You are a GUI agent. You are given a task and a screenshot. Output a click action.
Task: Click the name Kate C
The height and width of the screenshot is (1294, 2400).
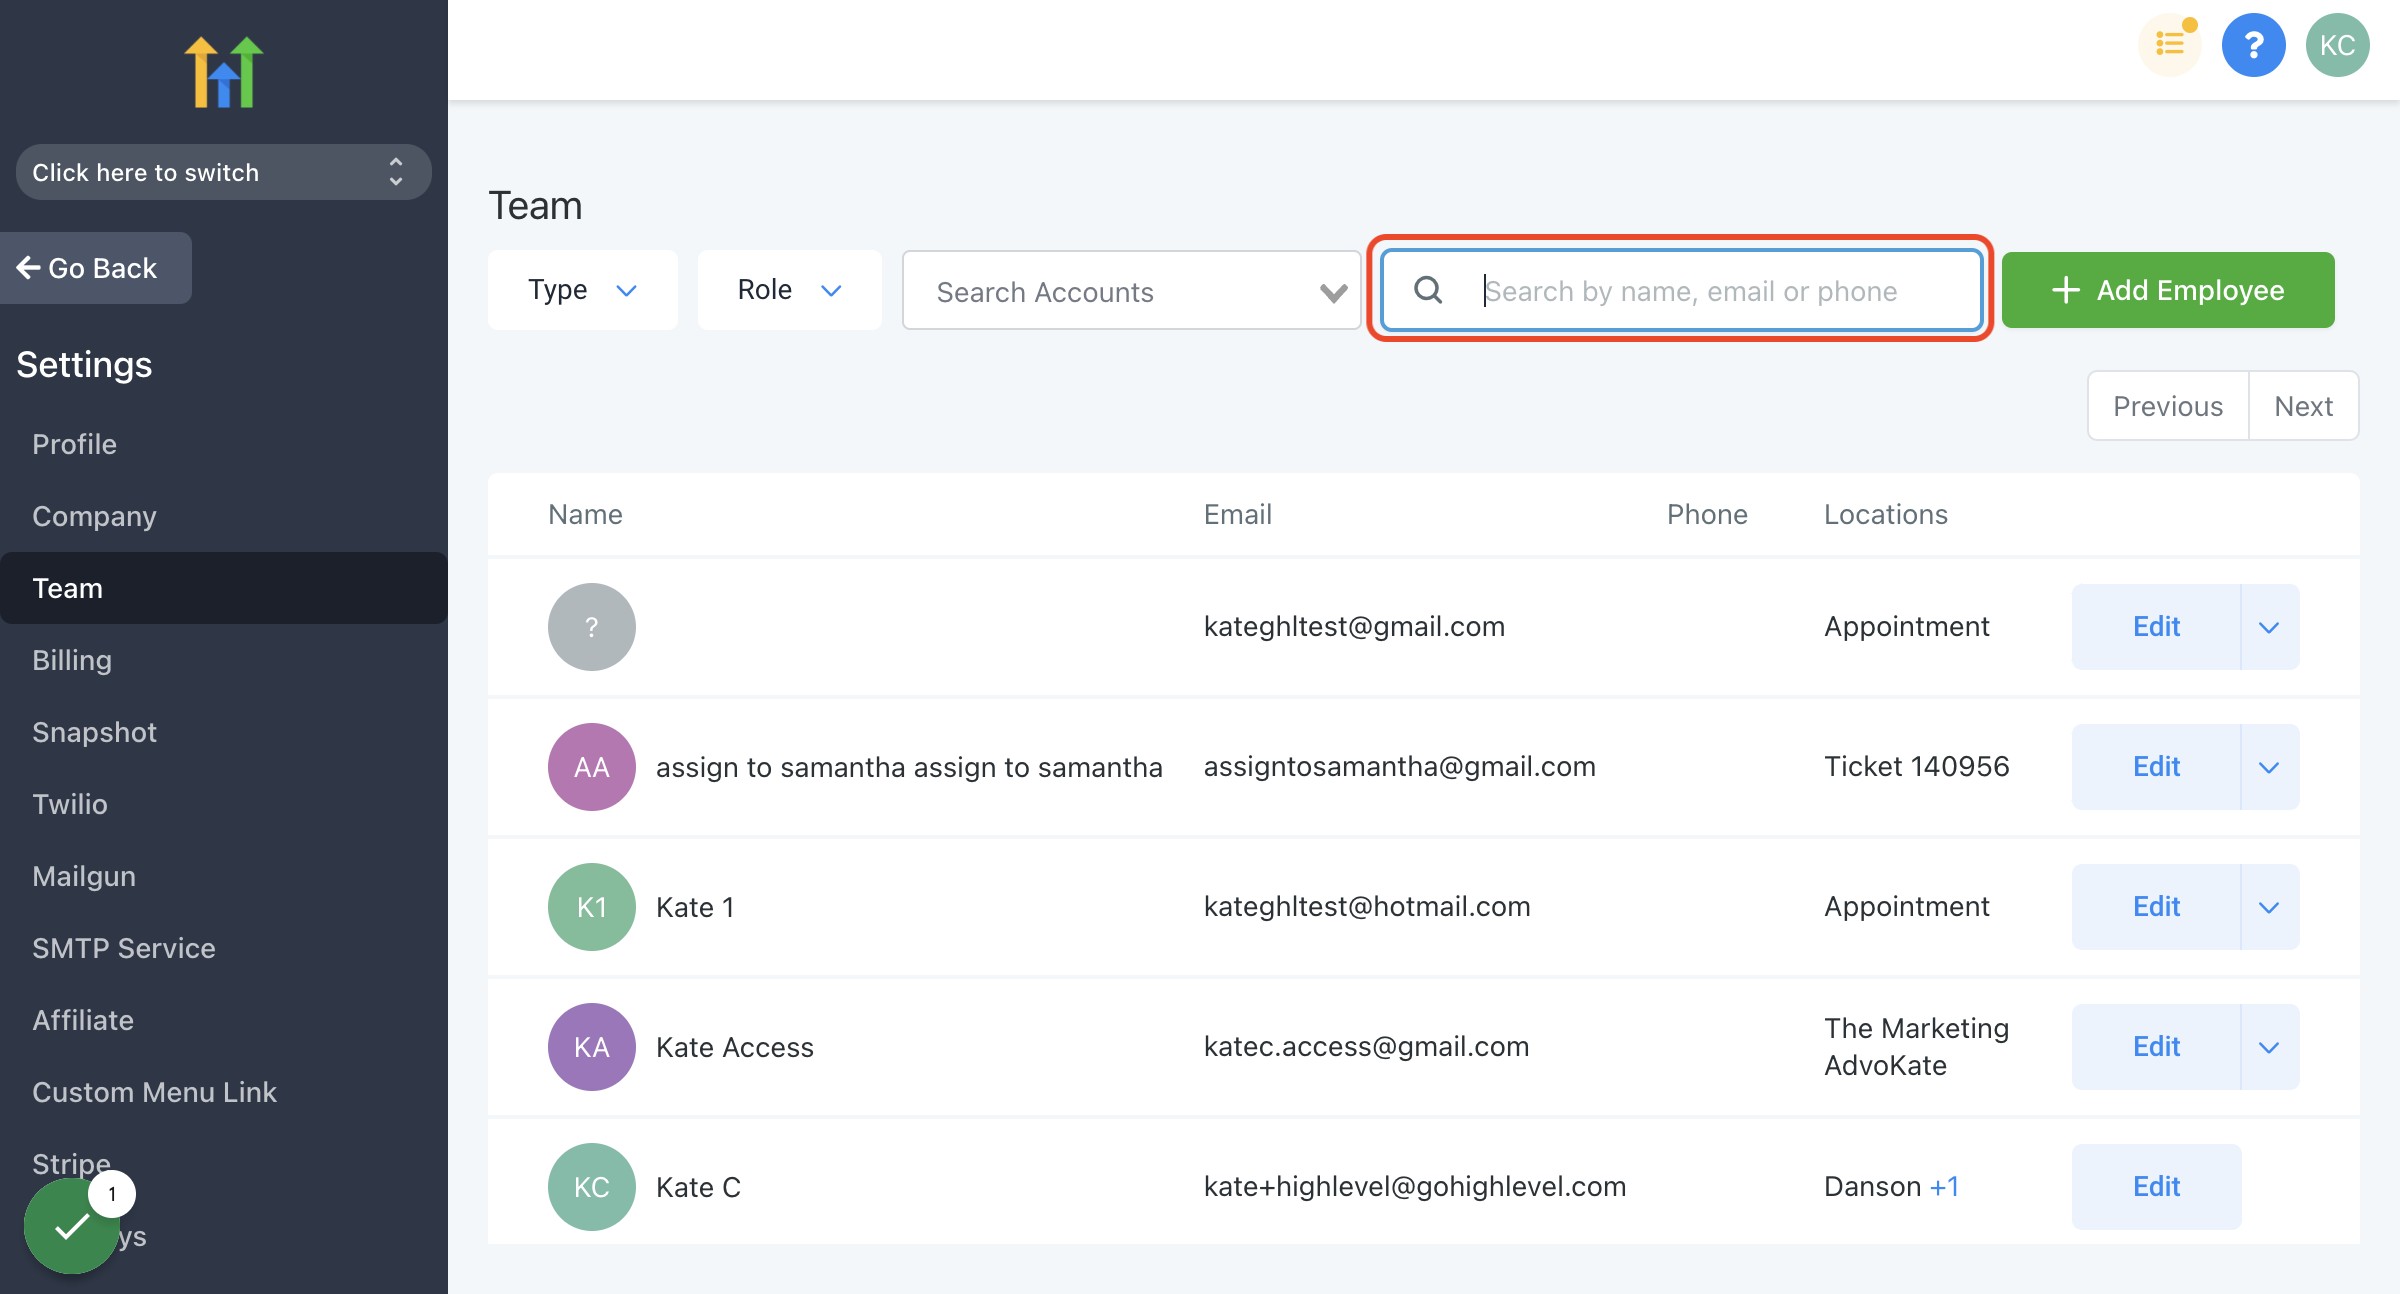(698, 1187)
